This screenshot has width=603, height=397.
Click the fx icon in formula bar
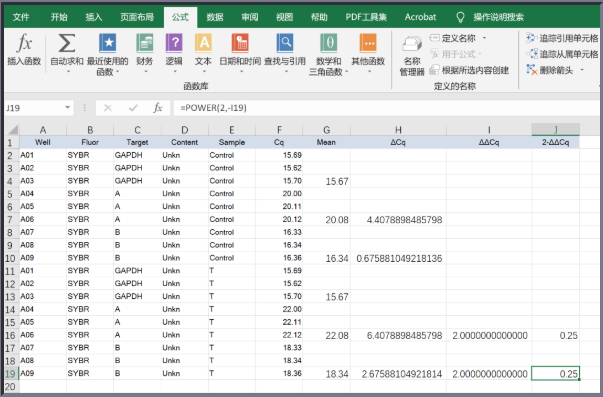[158, 108]
